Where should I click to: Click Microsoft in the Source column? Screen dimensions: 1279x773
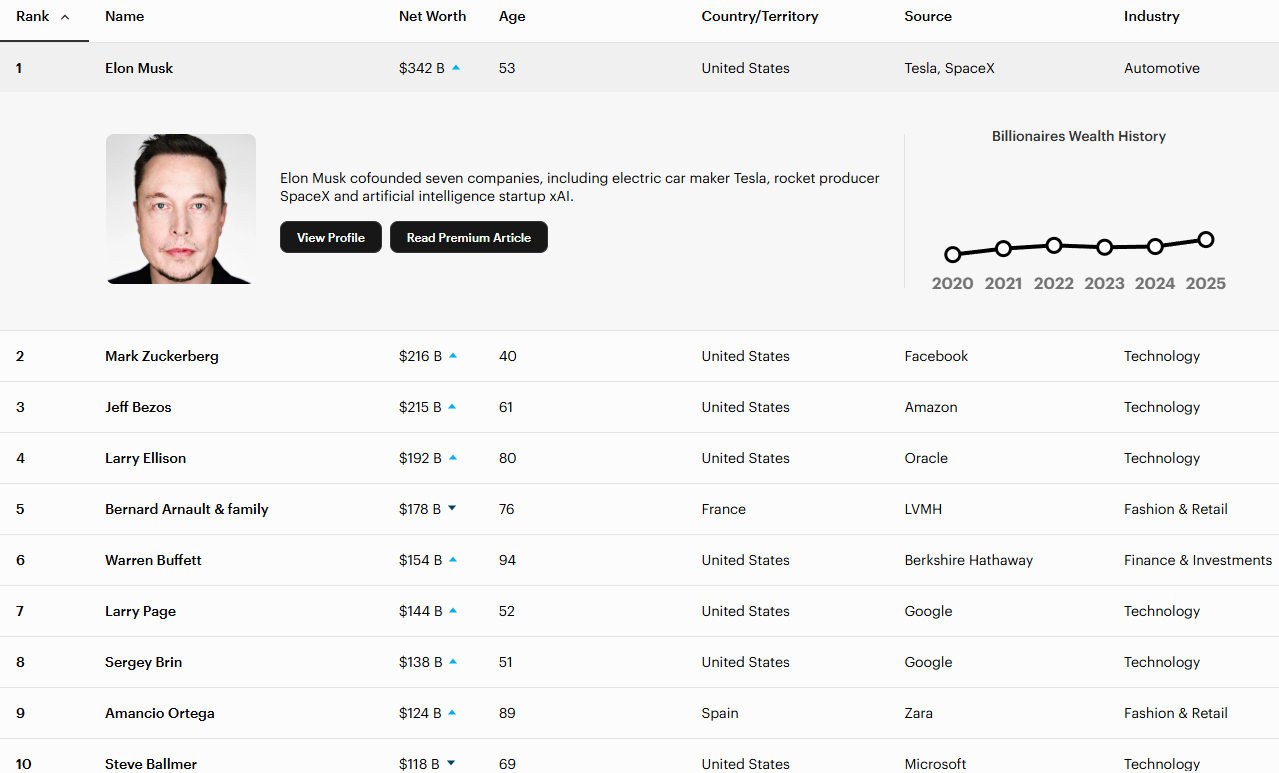click(935, 764)
